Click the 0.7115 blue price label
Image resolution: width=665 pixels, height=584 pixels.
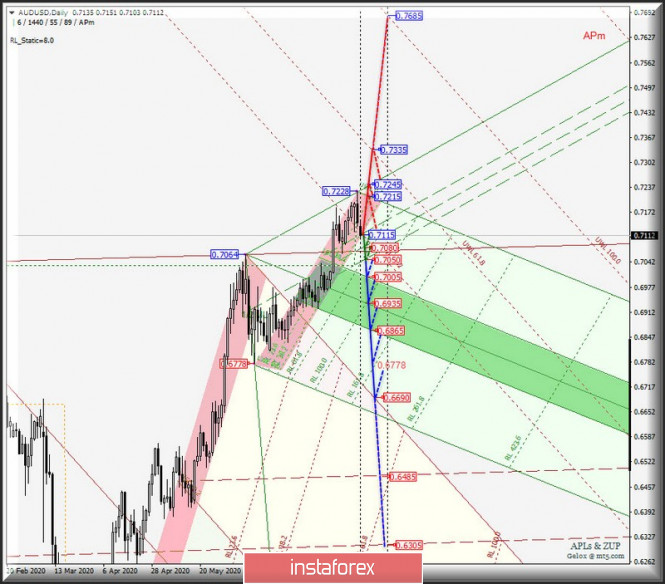[x=382, y=235]
